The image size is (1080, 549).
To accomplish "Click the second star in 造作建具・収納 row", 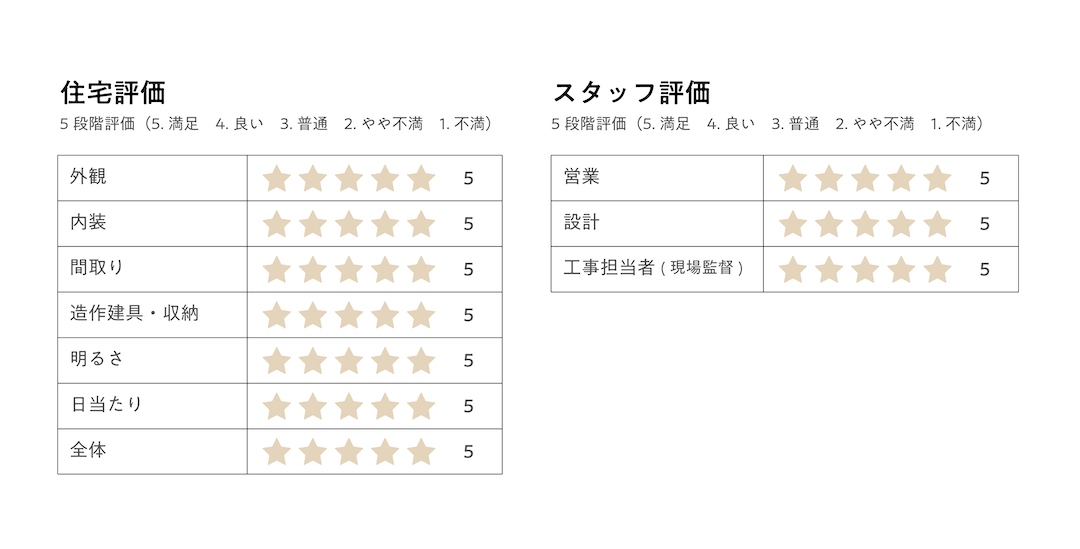I will [313, 315].
